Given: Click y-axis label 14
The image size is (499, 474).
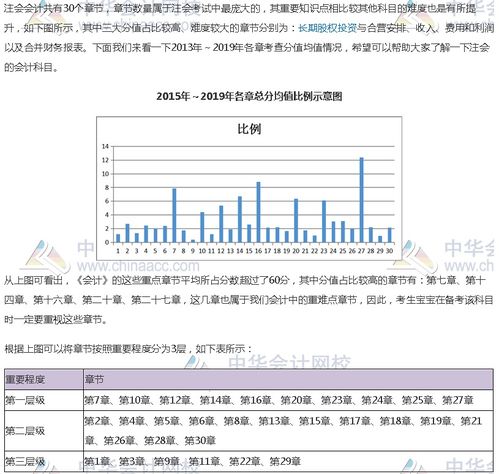Looking at the screenshot, I should click(105, 146).
